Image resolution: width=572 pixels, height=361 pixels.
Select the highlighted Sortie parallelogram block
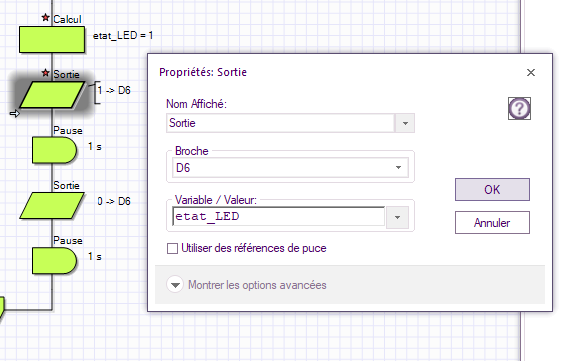52,95
